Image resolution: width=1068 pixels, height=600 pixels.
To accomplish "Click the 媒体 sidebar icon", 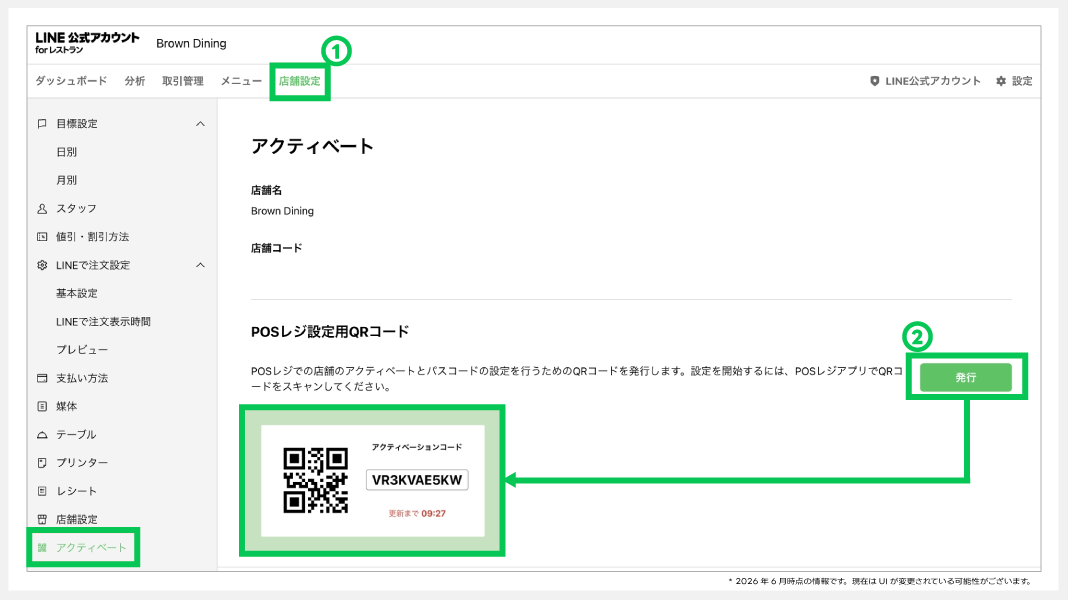I will [42, 407].
